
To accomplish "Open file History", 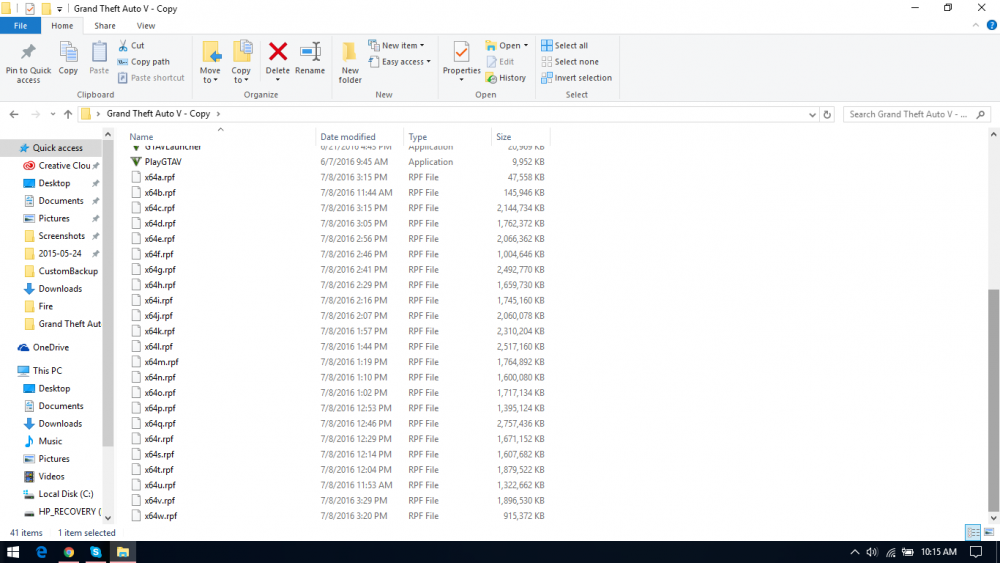I will point(506,78).
